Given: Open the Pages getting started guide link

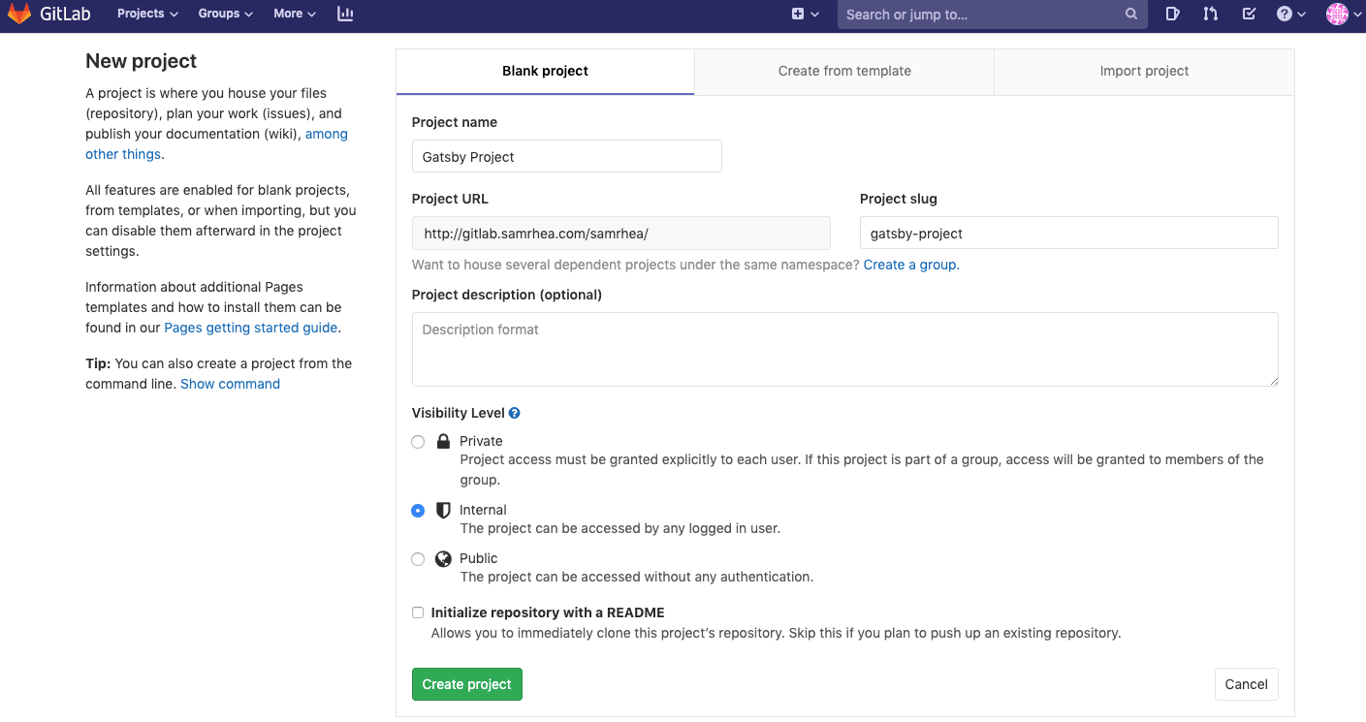Looking at the screenshot, I should pos(251,328).
